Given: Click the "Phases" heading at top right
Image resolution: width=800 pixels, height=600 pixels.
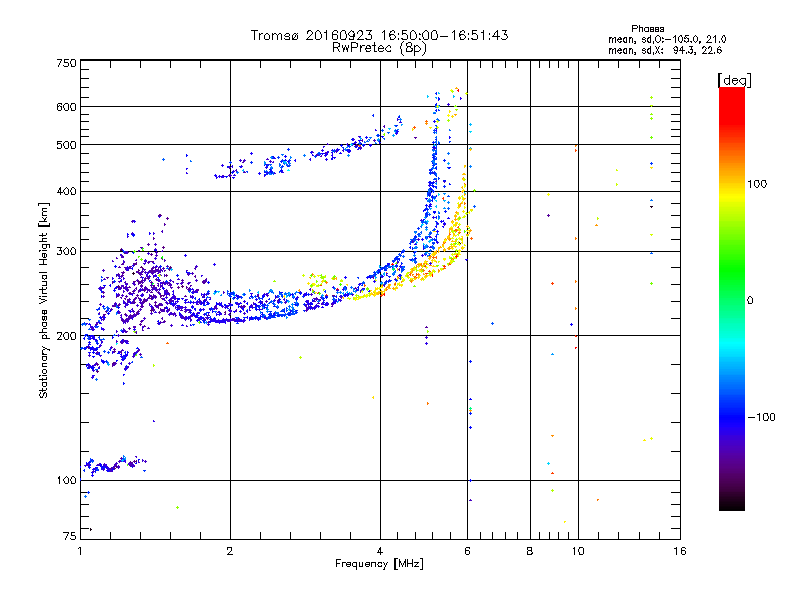Looking at the screenshot, I should point(647,29).
